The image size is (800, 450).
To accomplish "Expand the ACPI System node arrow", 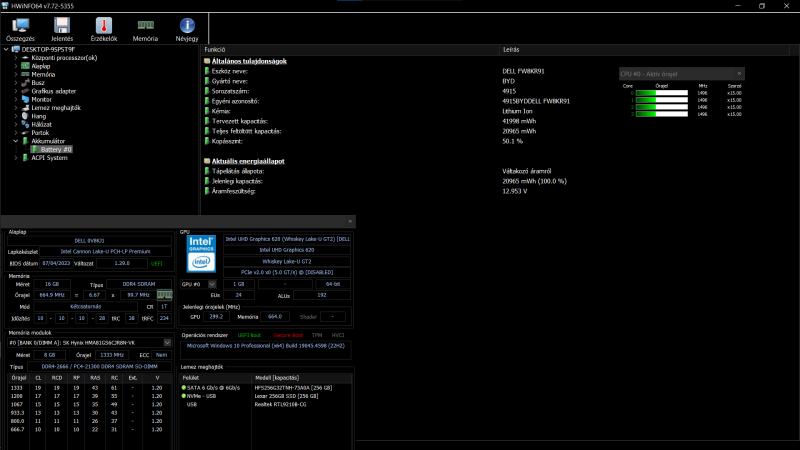I will click(16, 158).
